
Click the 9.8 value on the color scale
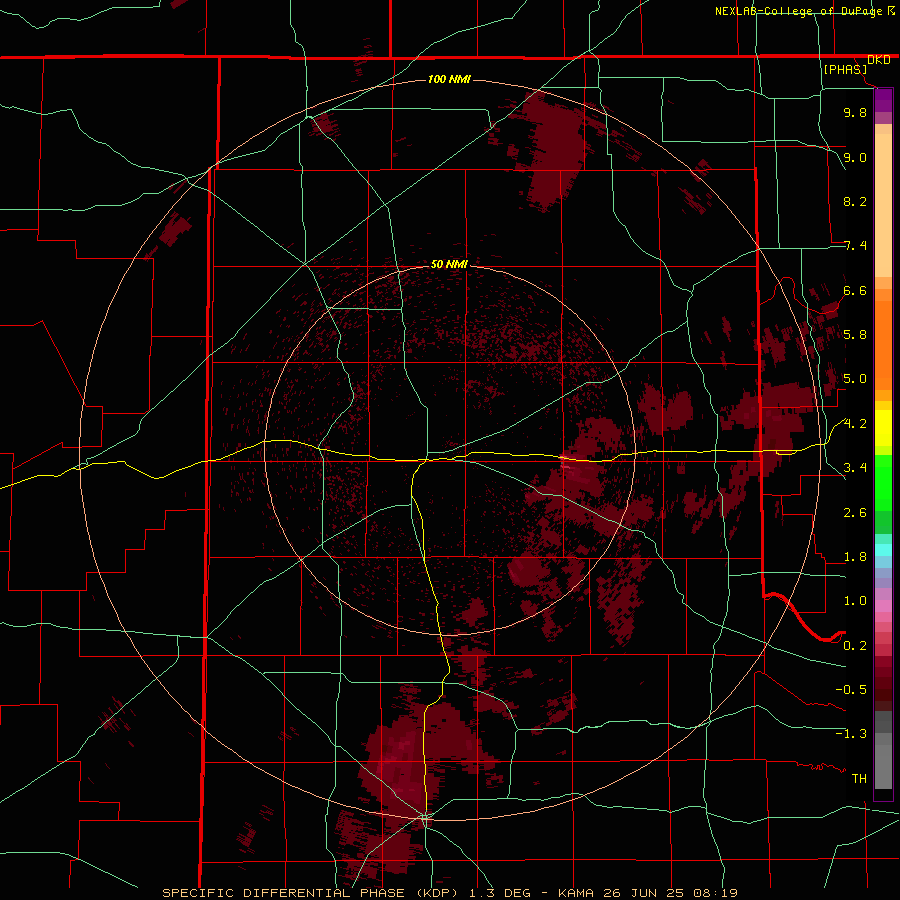[x=855, y=112]
